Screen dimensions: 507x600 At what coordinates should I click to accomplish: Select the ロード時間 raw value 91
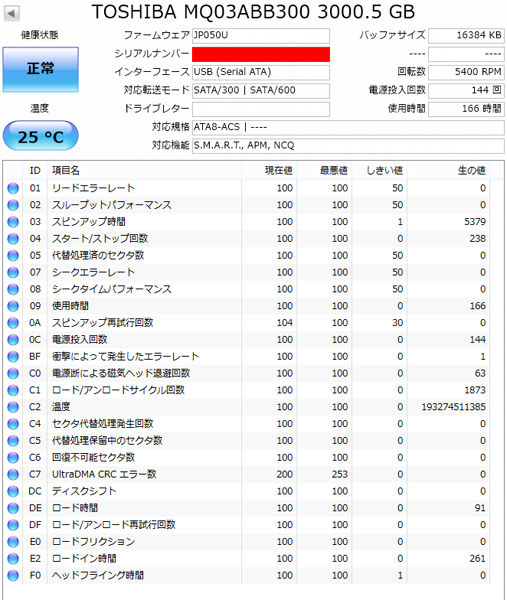click(x=480, y=508)
